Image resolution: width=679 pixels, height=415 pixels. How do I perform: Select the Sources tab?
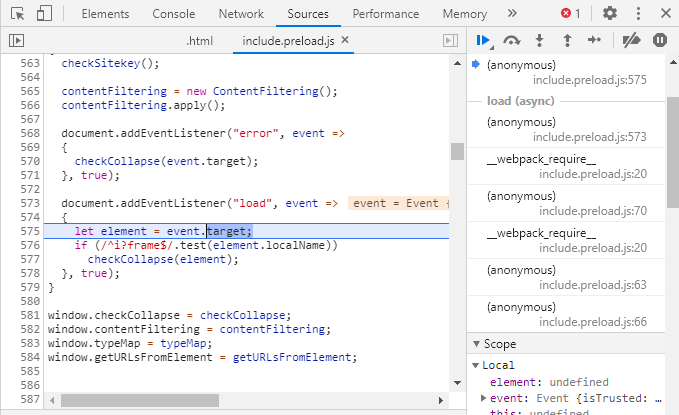tap(308, 14)
